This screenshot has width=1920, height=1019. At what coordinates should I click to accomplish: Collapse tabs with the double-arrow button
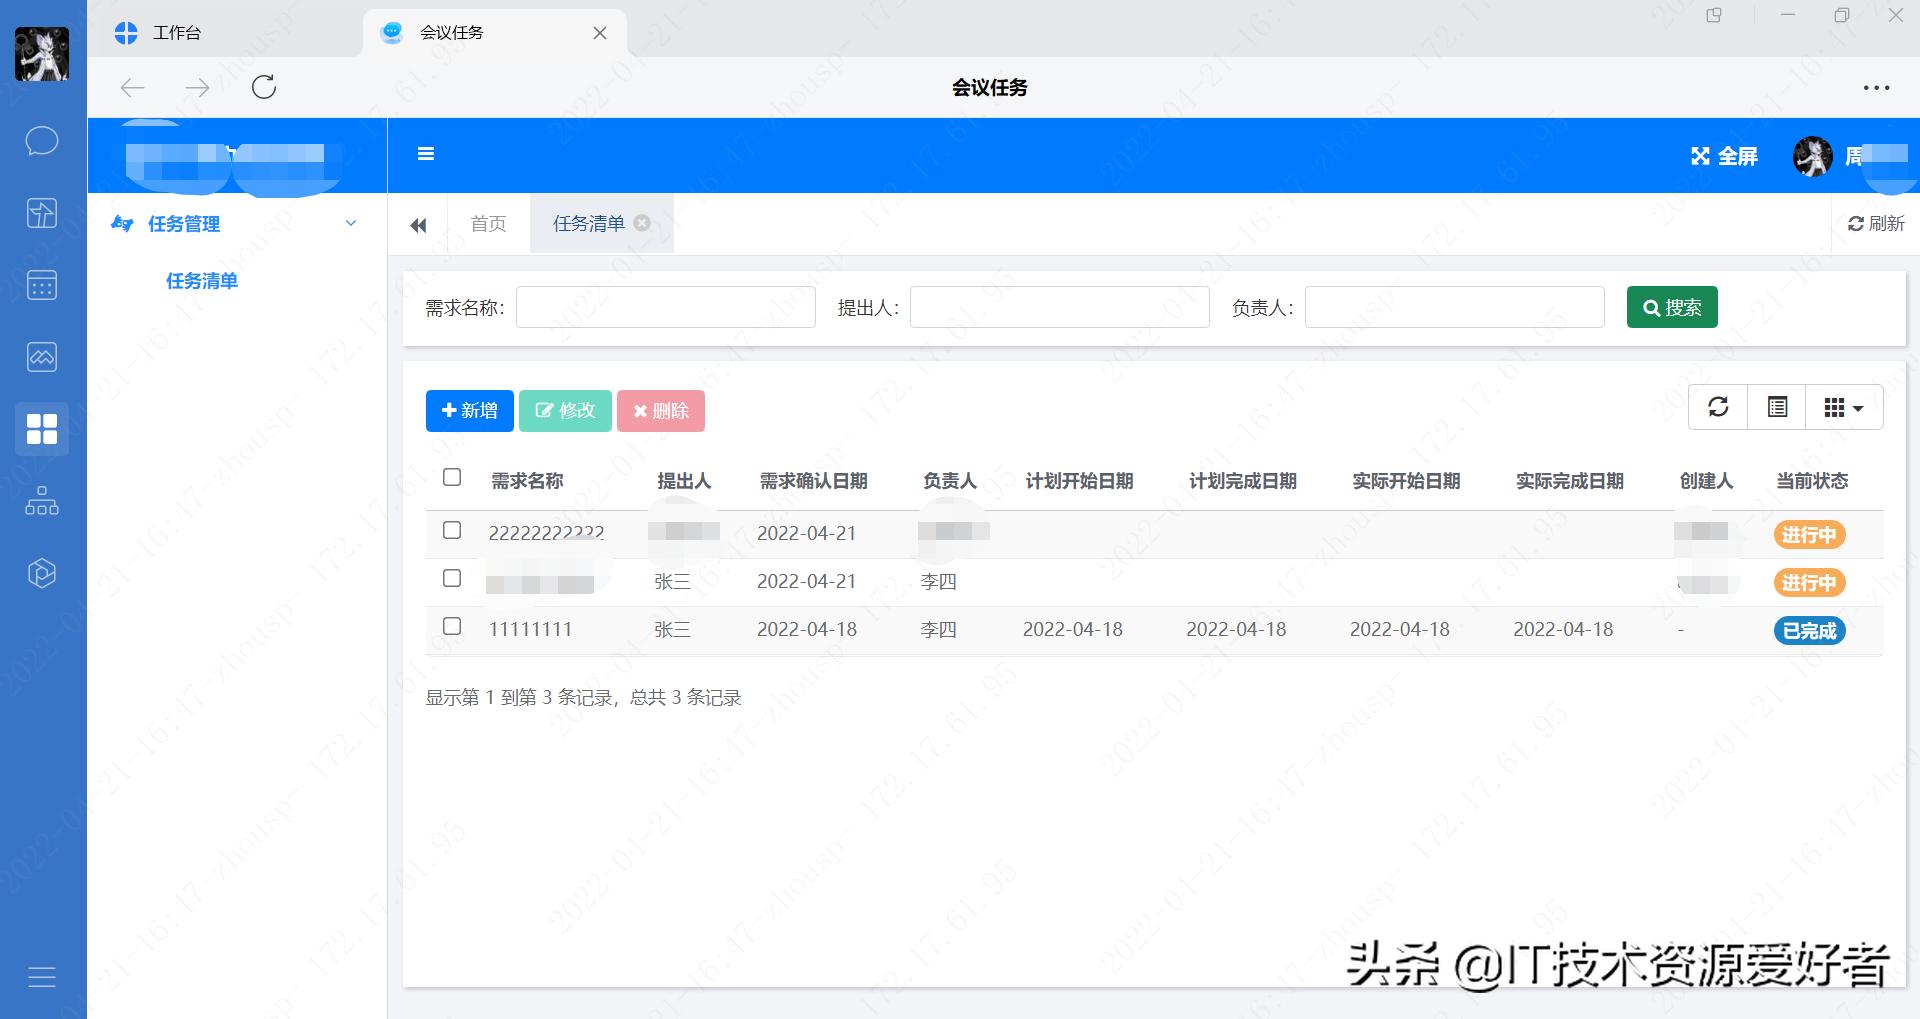(418, 224)
